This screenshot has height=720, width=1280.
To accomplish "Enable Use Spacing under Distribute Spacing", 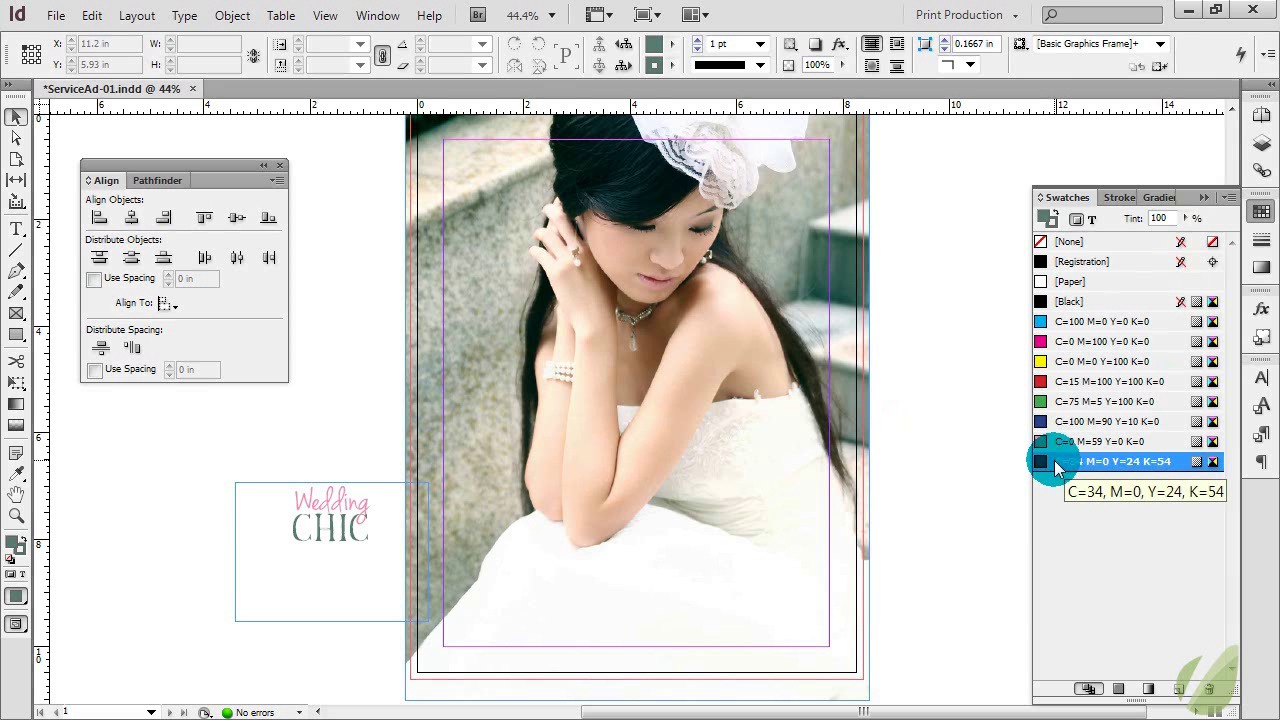I will coord(95,370).
